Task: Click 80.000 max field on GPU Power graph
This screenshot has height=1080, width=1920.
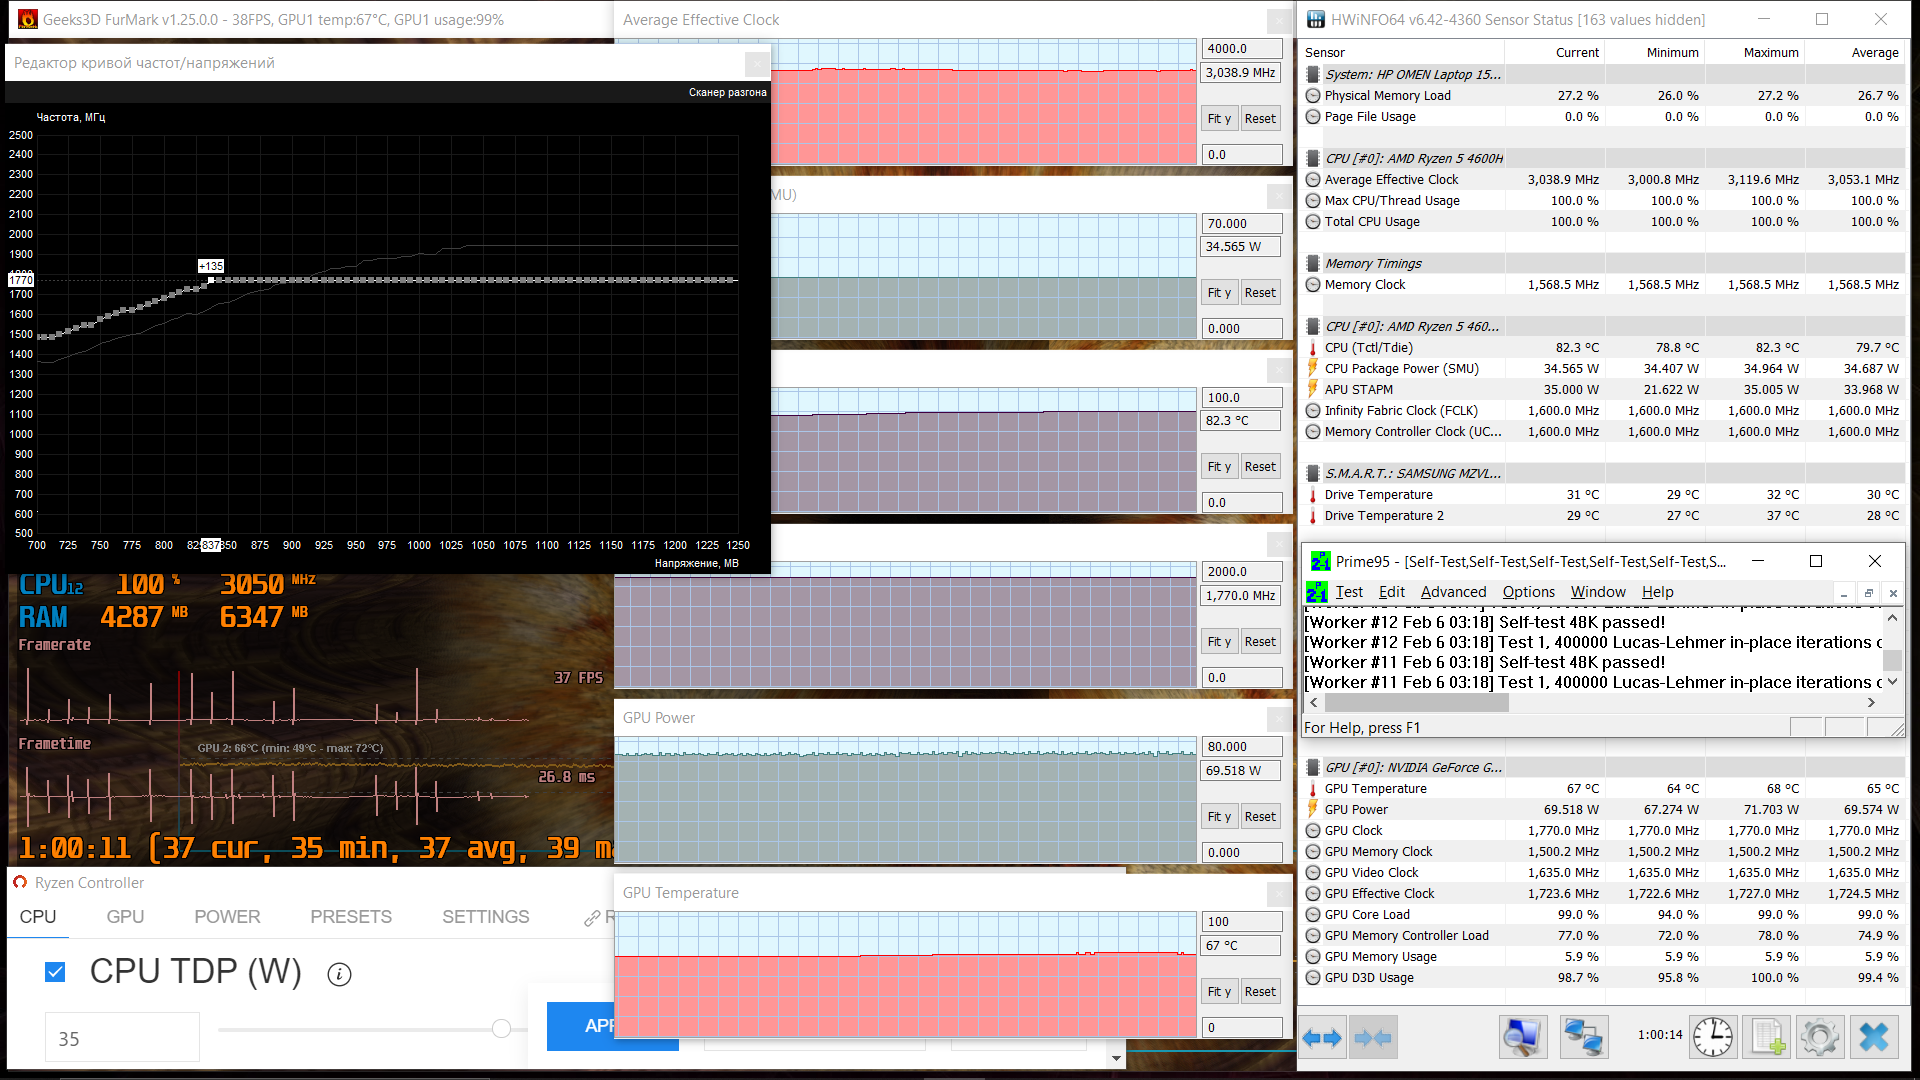Action: [x=1242, y=747]
